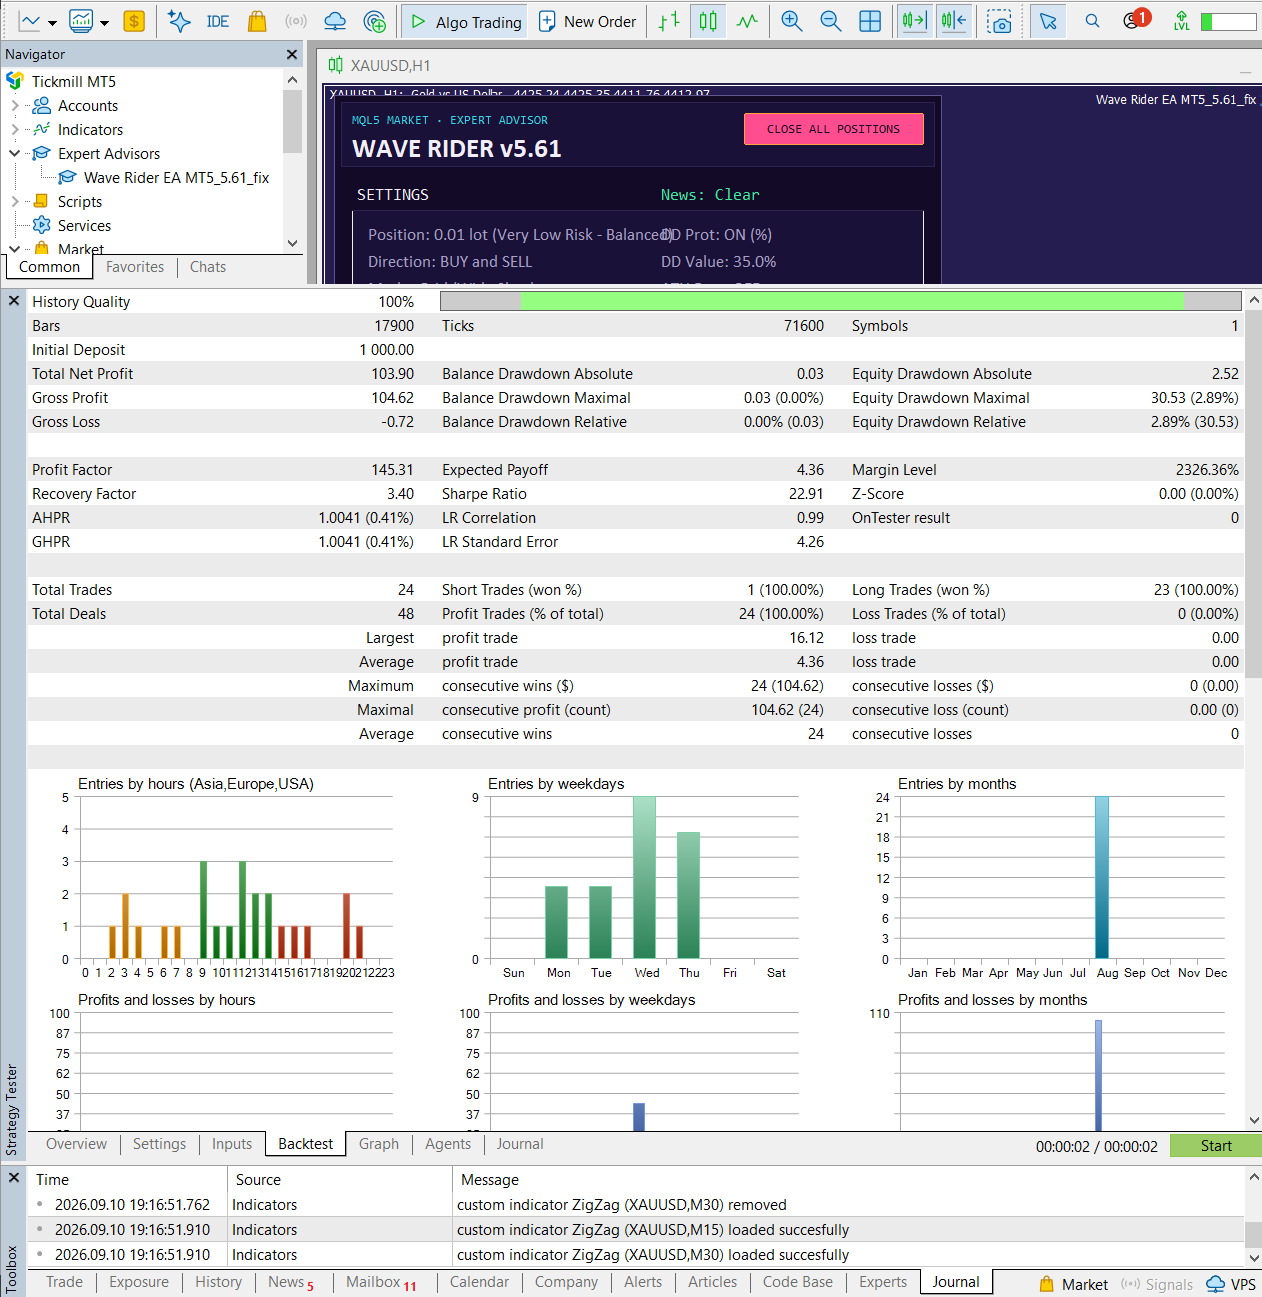
Task: Take a chart screenshot
Action: click(999, 21)
